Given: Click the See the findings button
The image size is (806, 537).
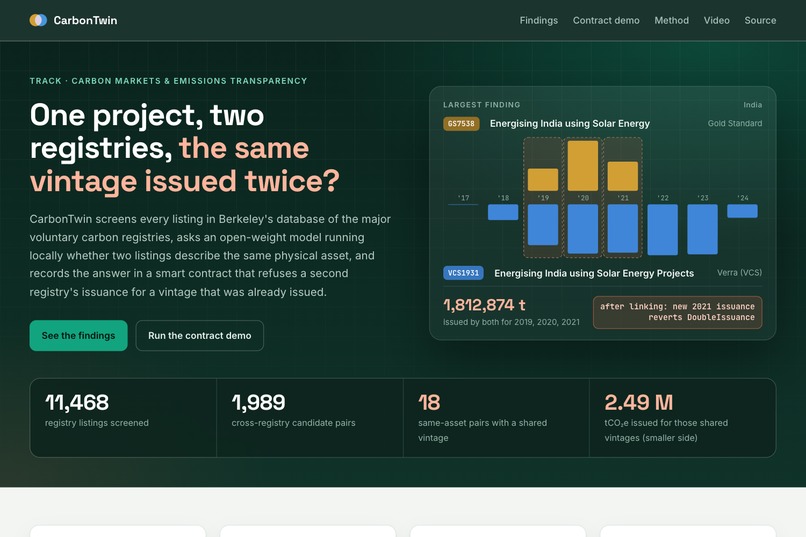Looking at the screenshot, I should (x=78, y=336).
